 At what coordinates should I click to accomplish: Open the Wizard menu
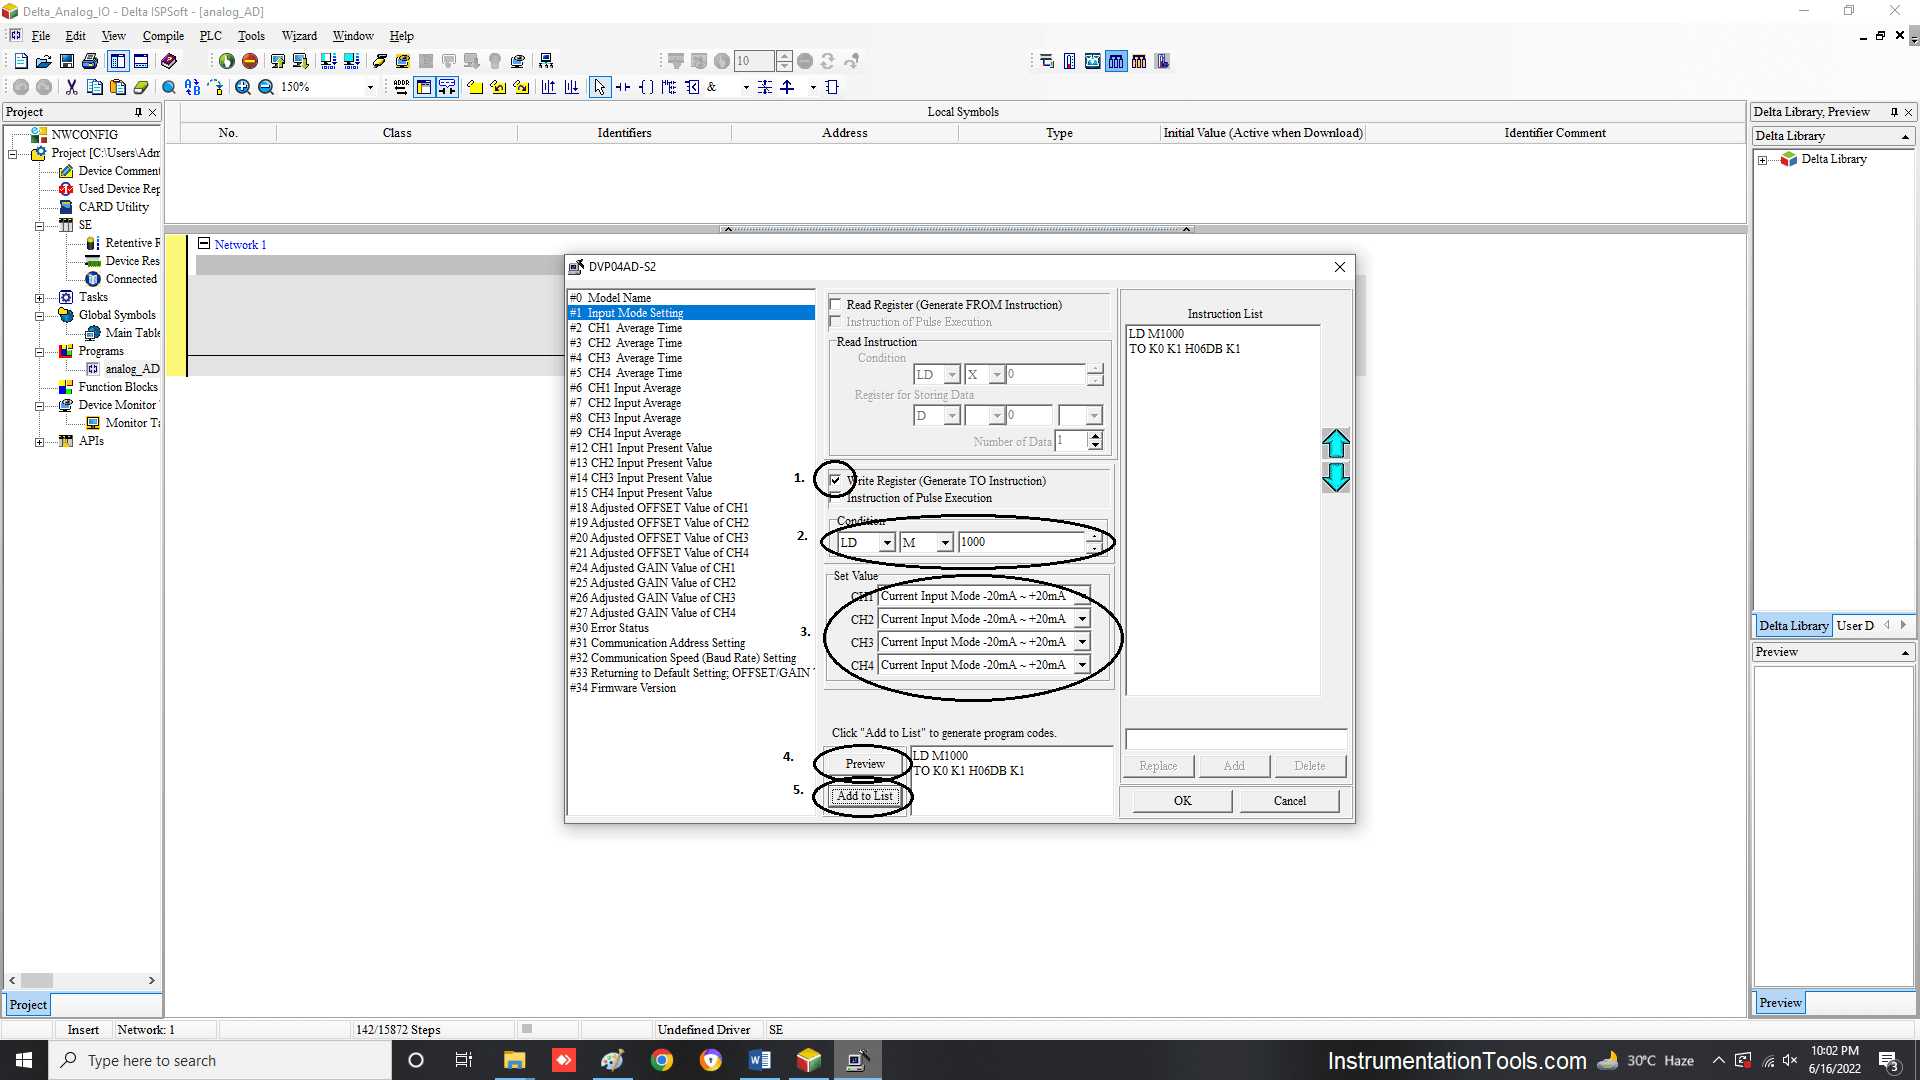pyautogui.click(x=298, y=36)
